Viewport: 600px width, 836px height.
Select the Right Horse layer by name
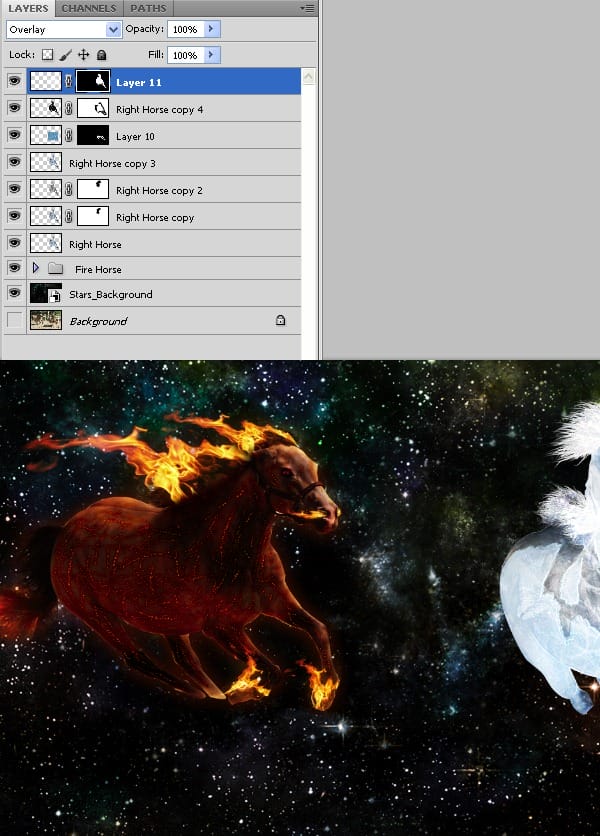(95, 244)
